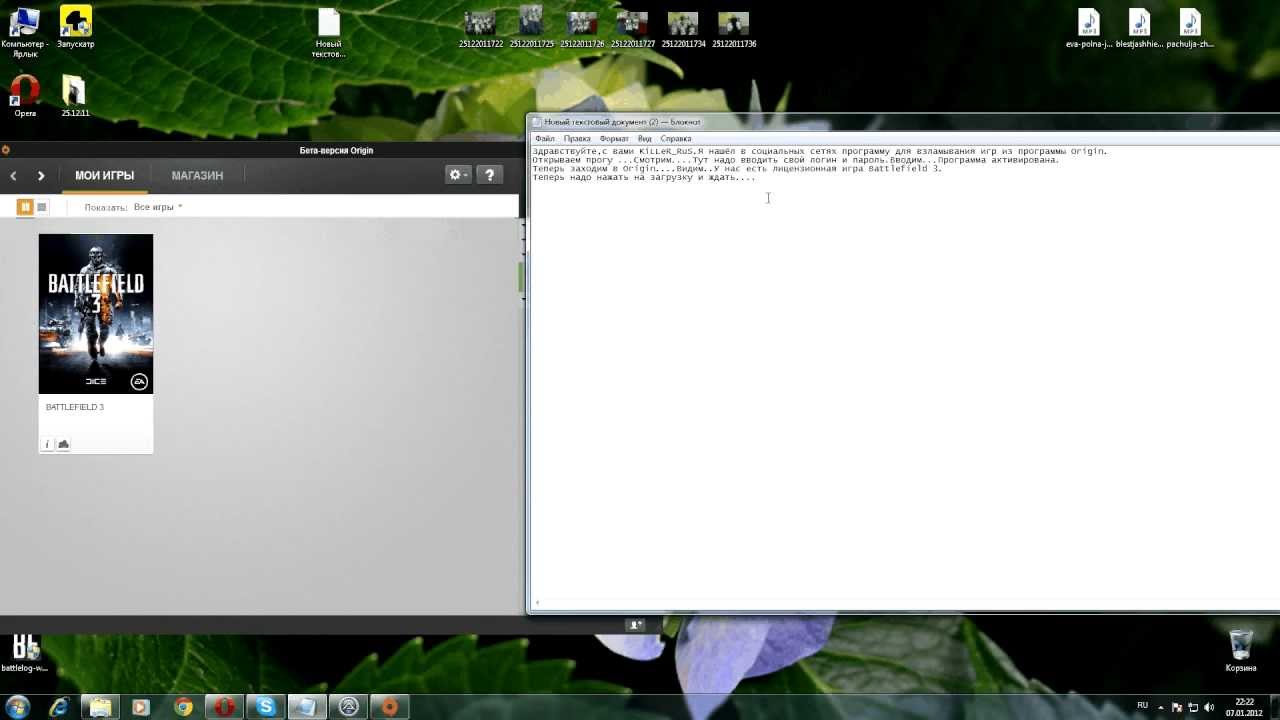Switch to the МАГАЗИН tab
Image resolution: width=1280 pixels, height=720 pixels.
[x=197, y=176]
